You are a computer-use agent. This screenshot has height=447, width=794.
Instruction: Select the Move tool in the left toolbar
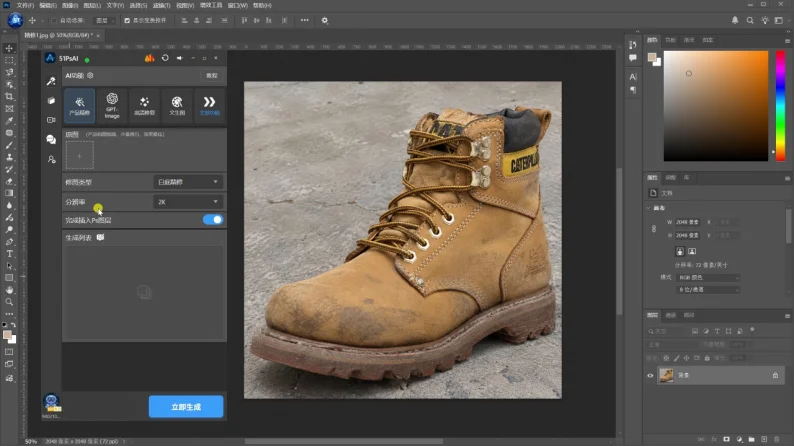coord(9,49)
